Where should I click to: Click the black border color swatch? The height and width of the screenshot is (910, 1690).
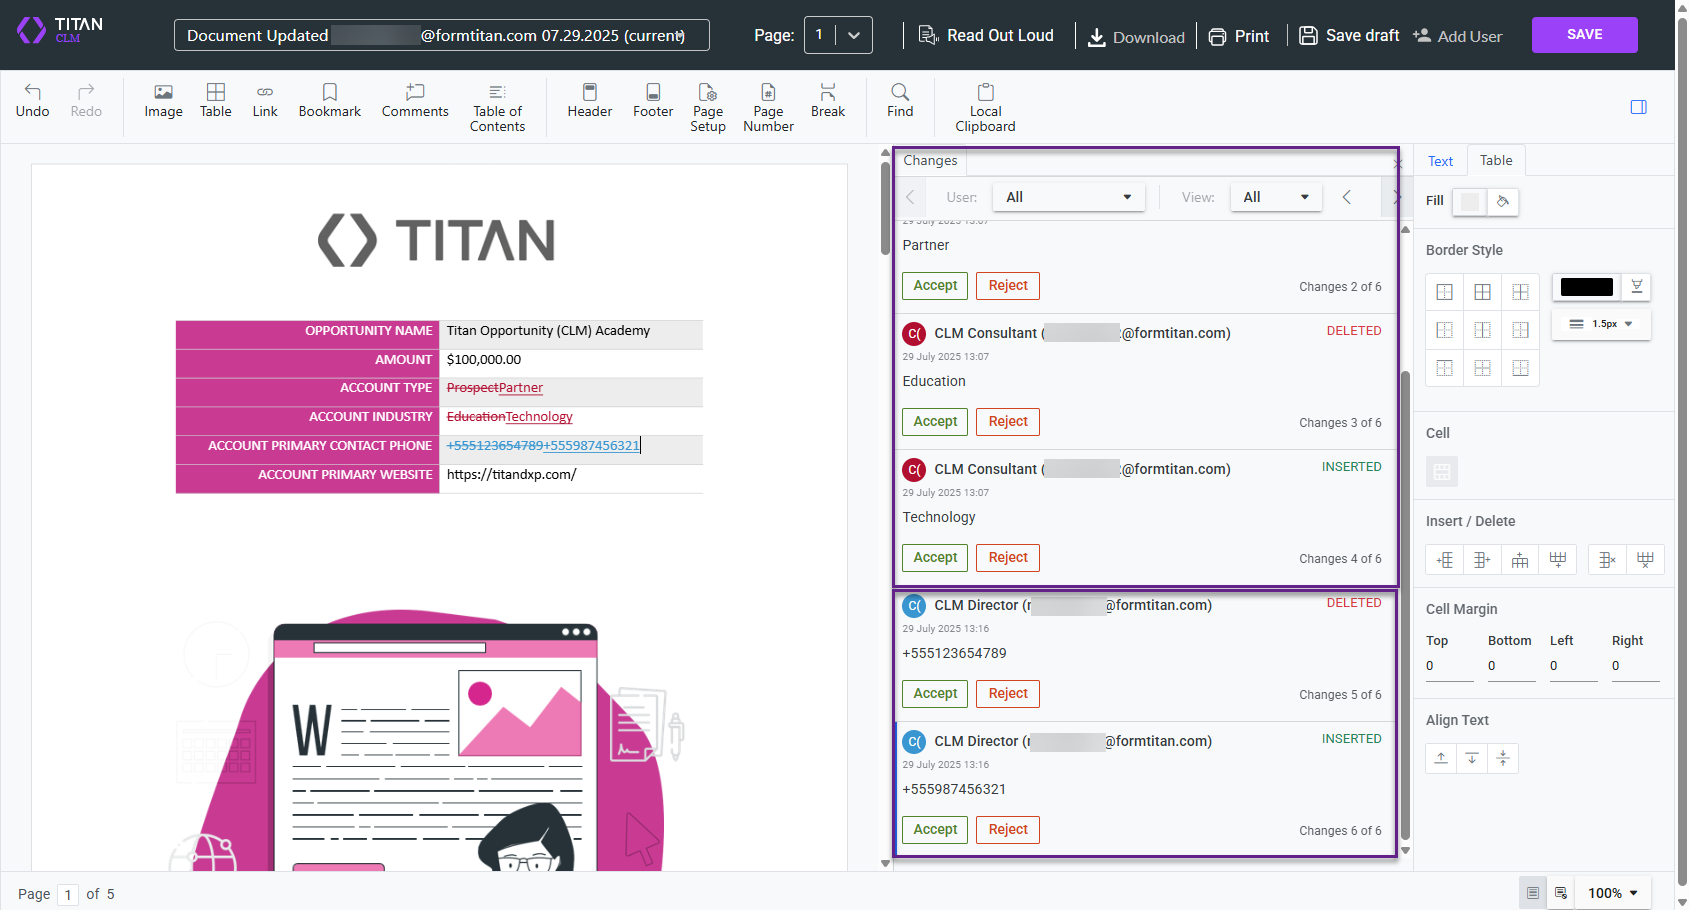tap(1586, 287)
